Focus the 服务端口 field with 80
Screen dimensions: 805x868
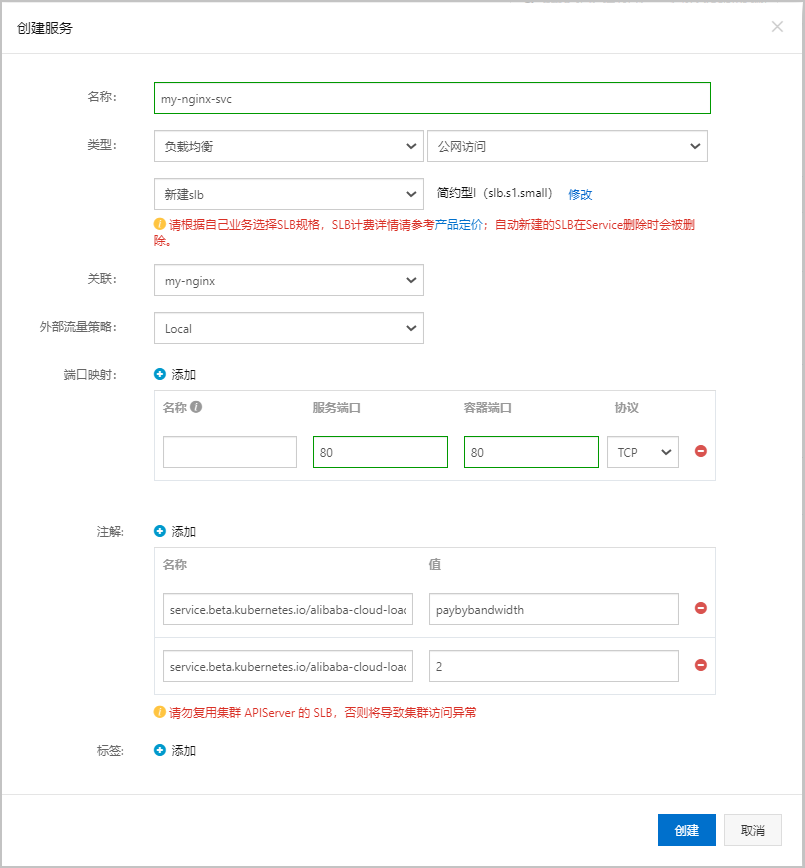(380, 452)
